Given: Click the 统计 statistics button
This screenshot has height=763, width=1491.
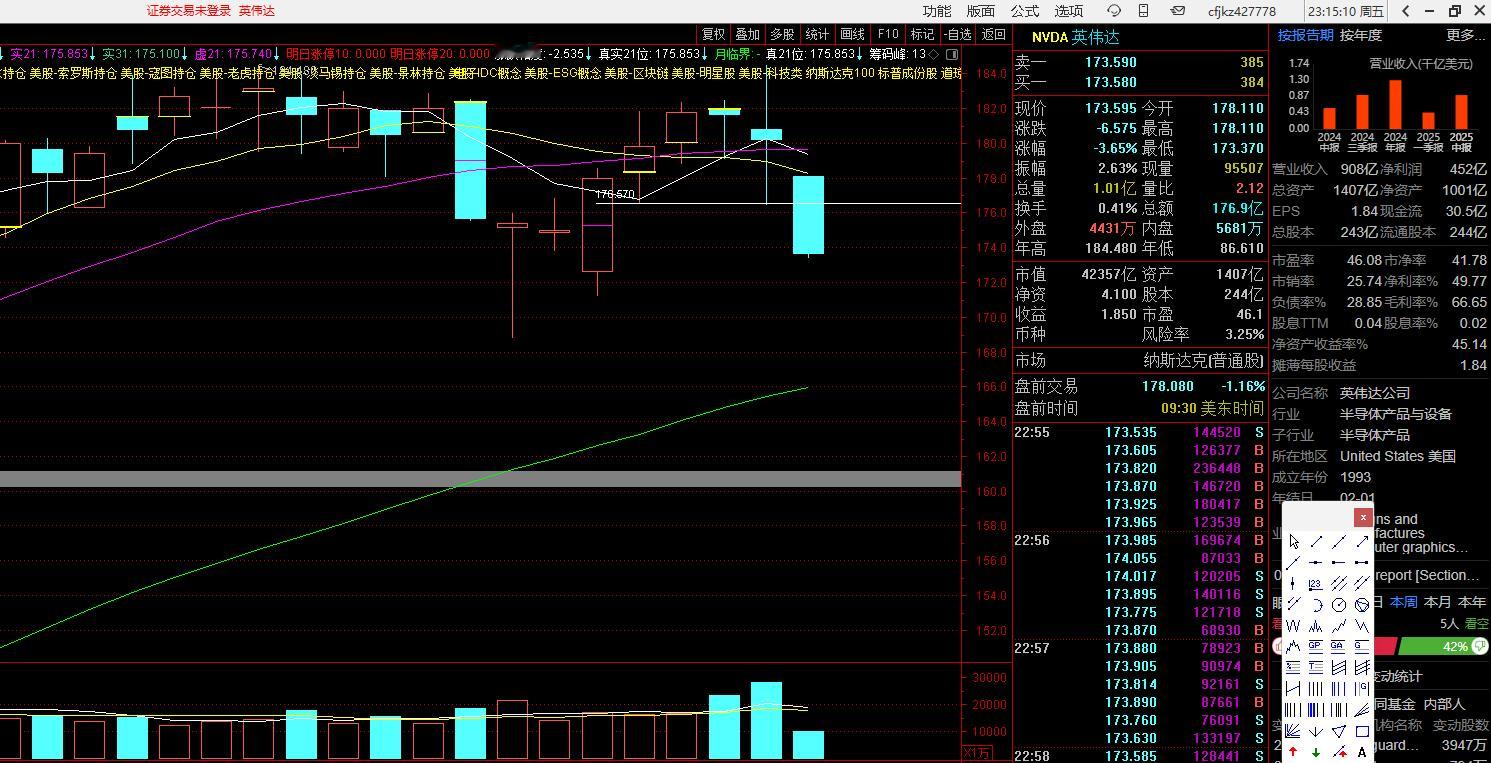Looking at the screenshot, I should (818, 34).
